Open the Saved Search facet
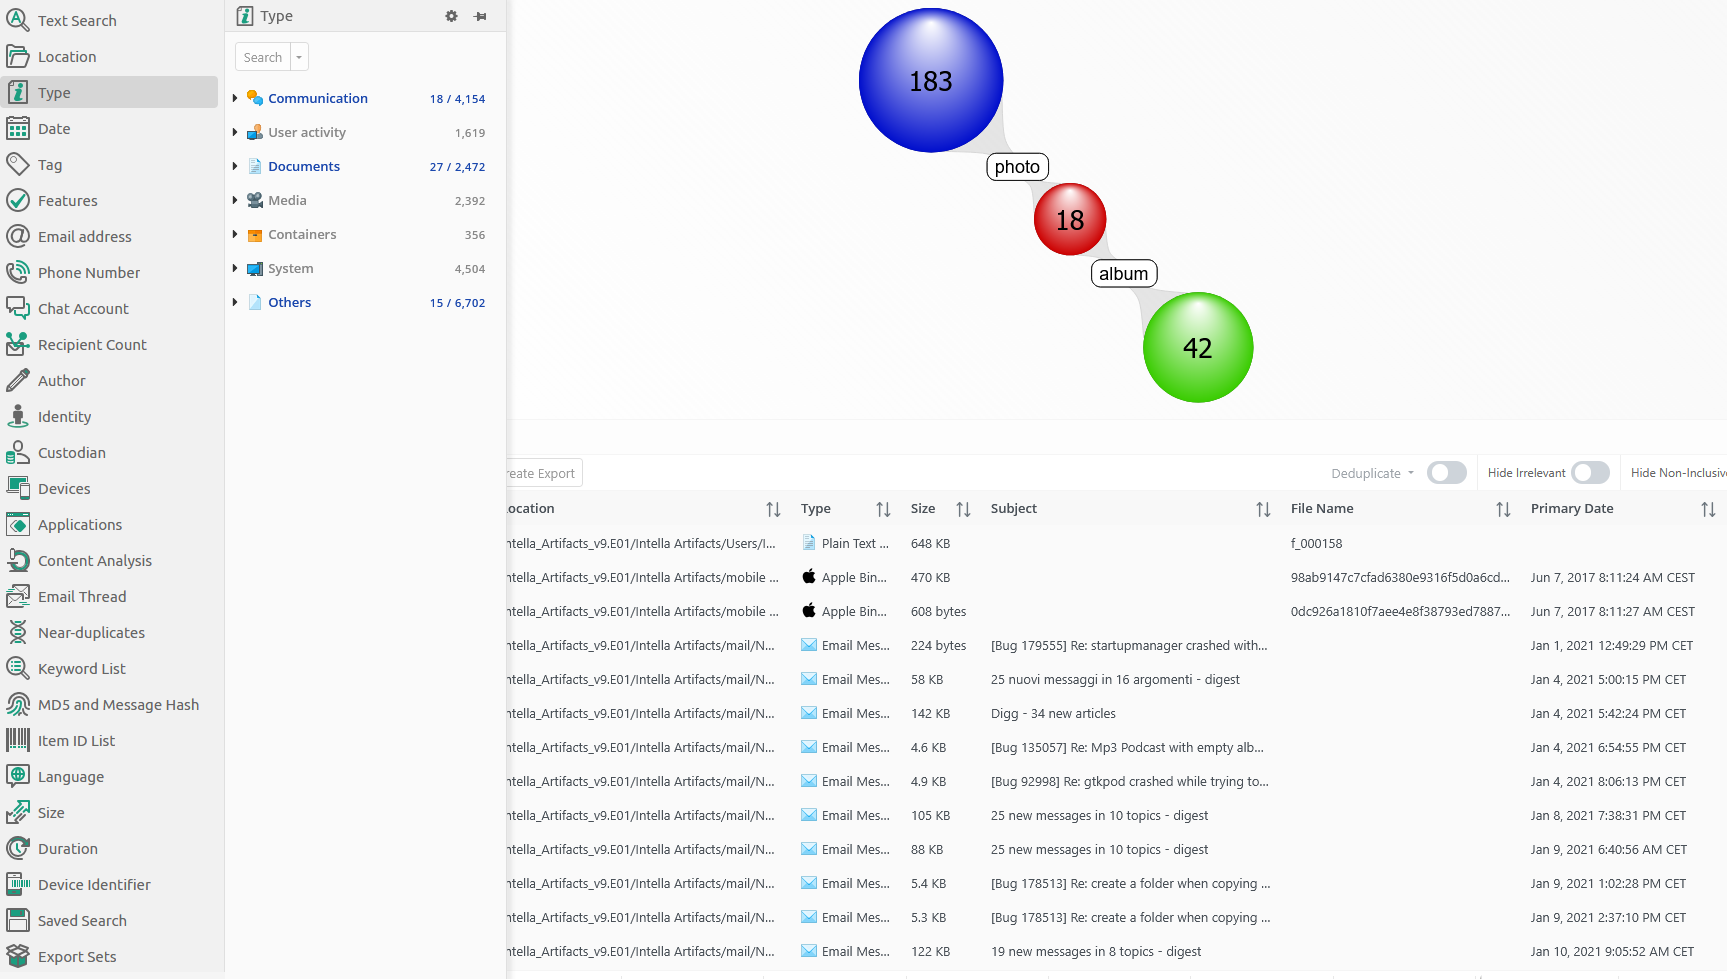Screen dimensions: 1727x979 (x=82, y=921)
